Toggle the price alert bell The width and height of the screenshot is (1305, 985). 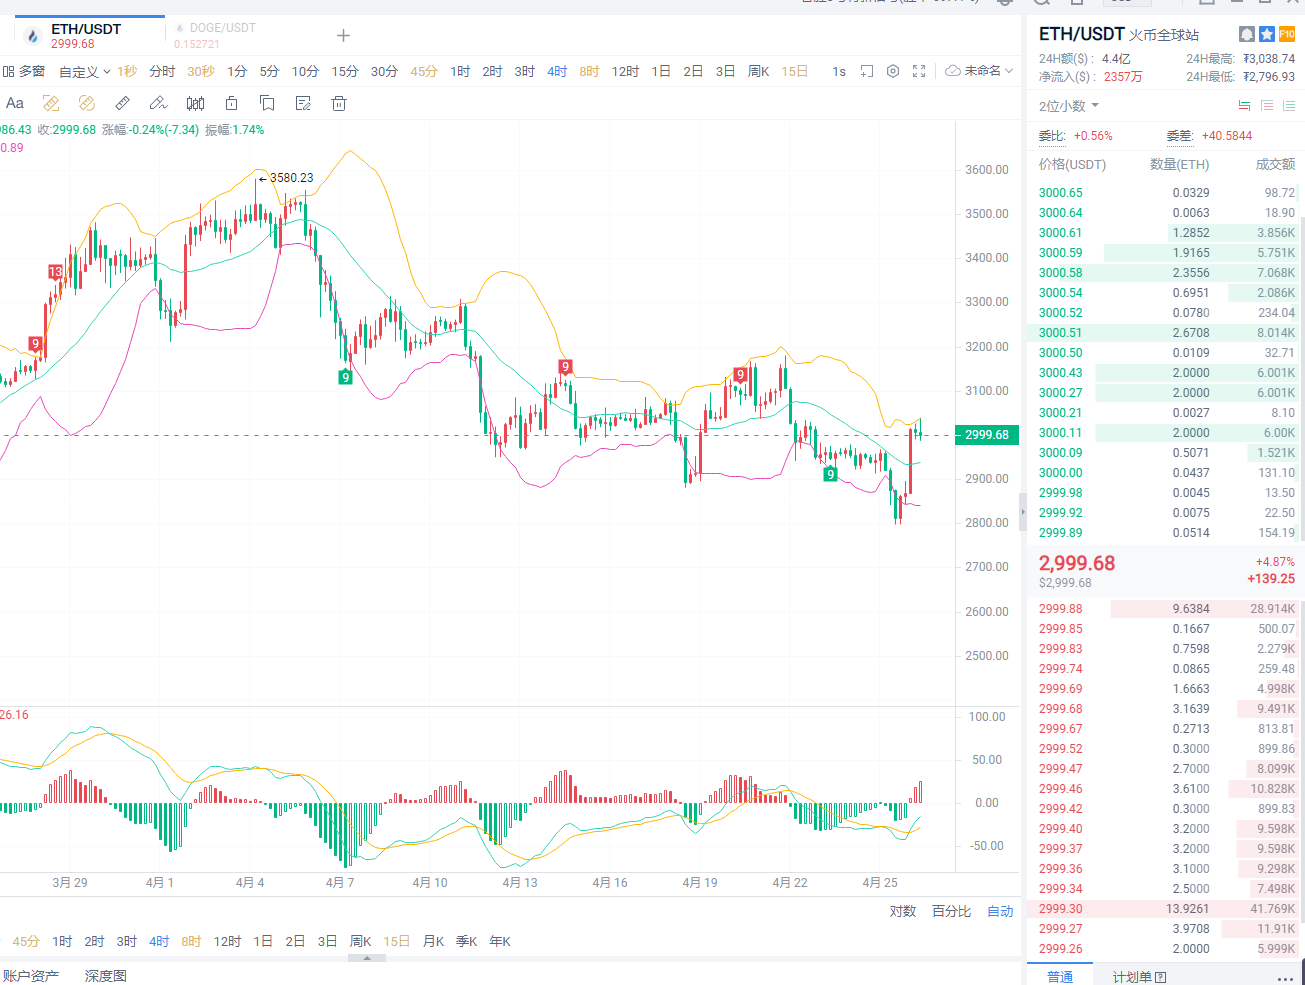1247,34
